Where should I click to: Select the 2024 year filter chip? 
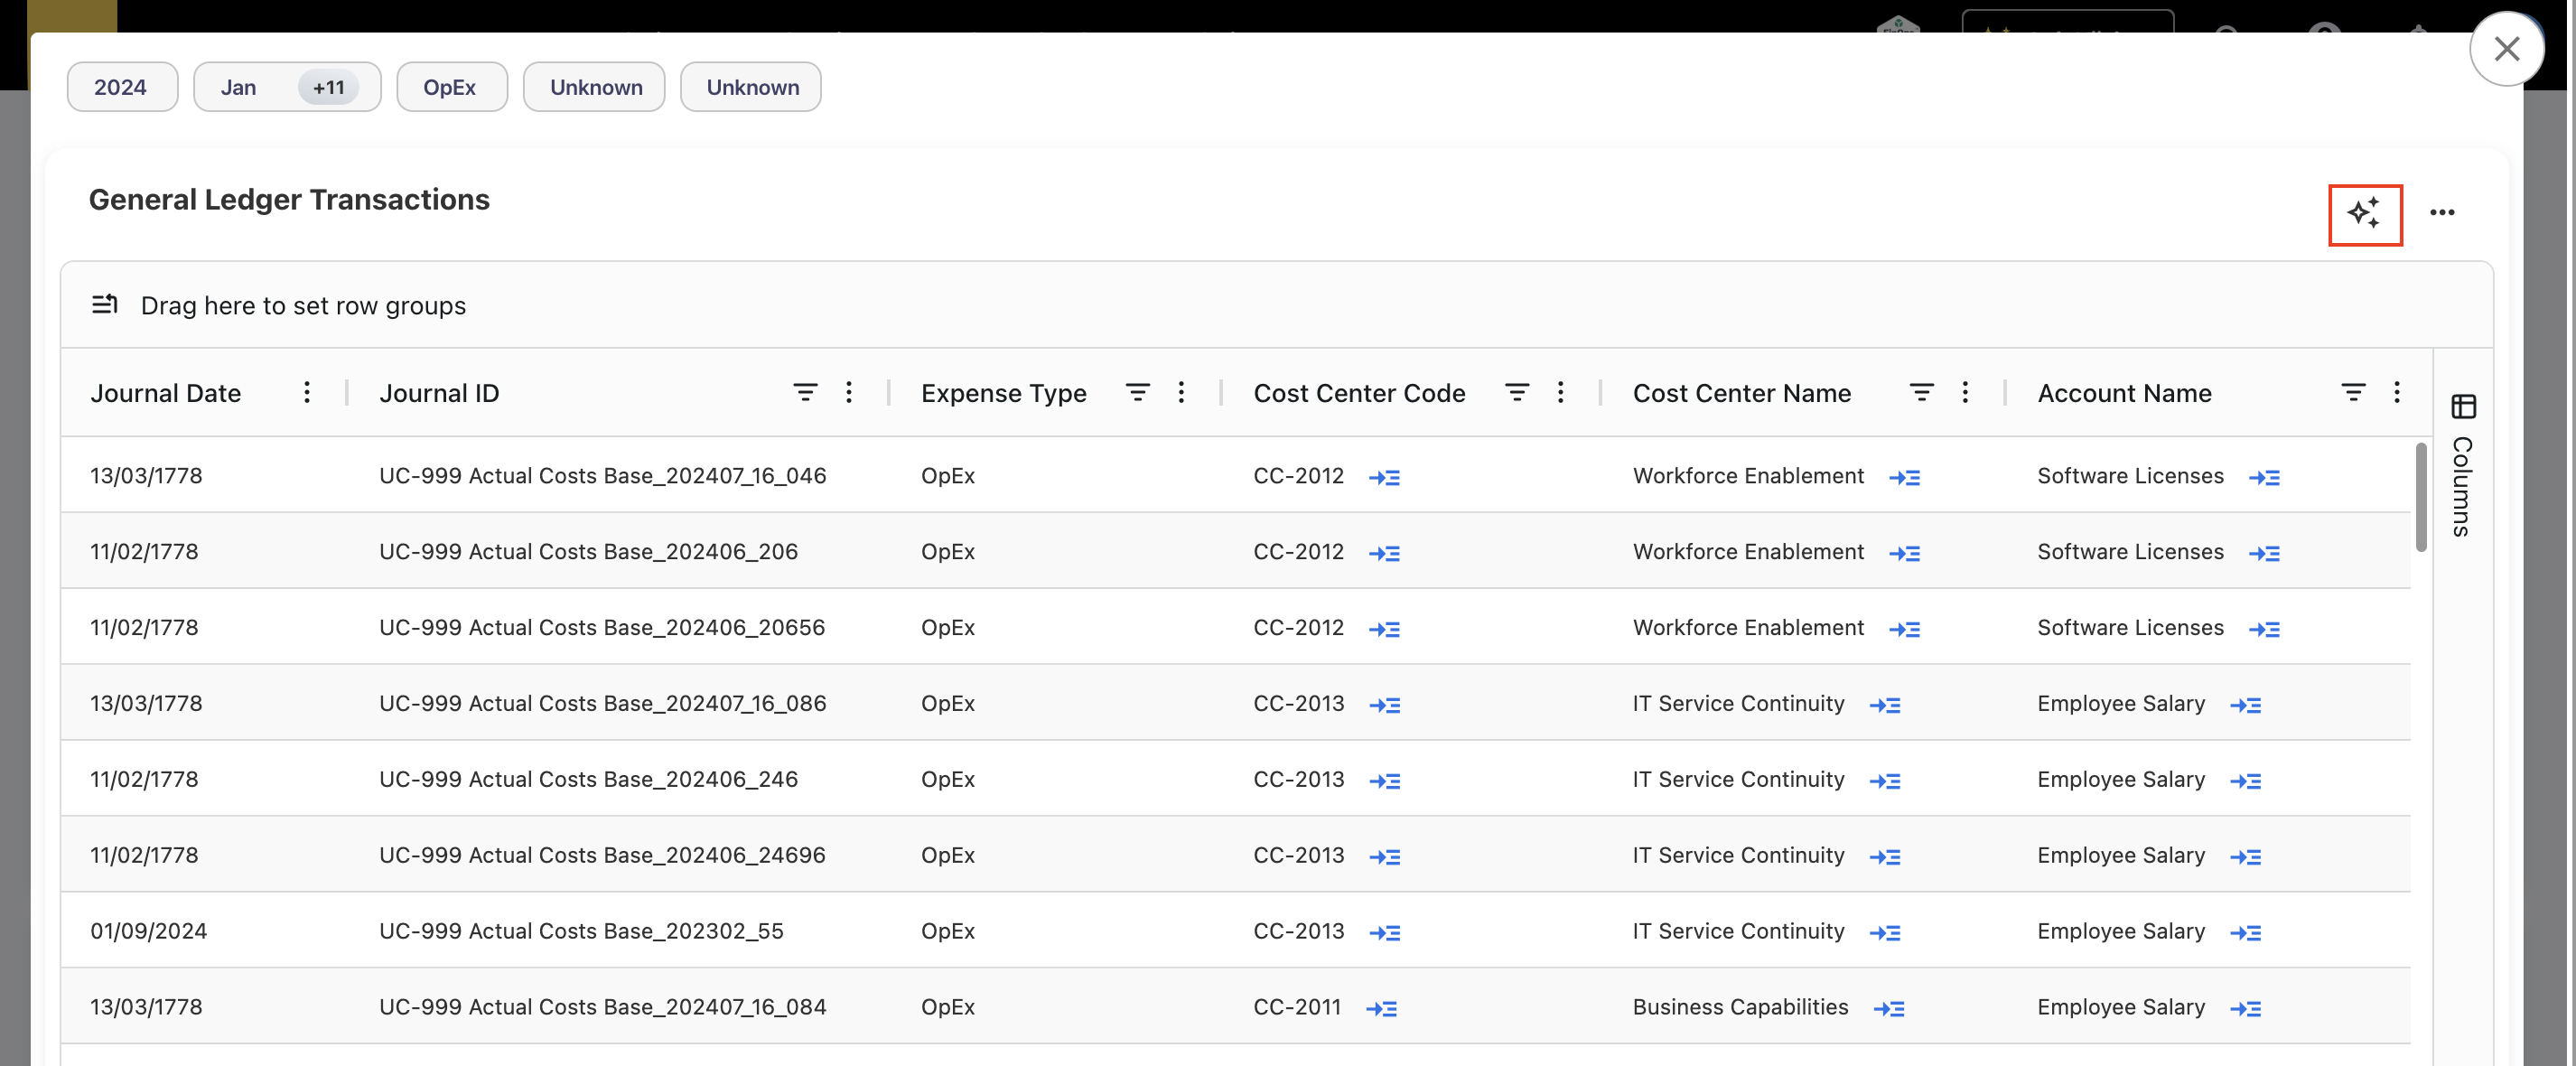click(x=121, y=87)
